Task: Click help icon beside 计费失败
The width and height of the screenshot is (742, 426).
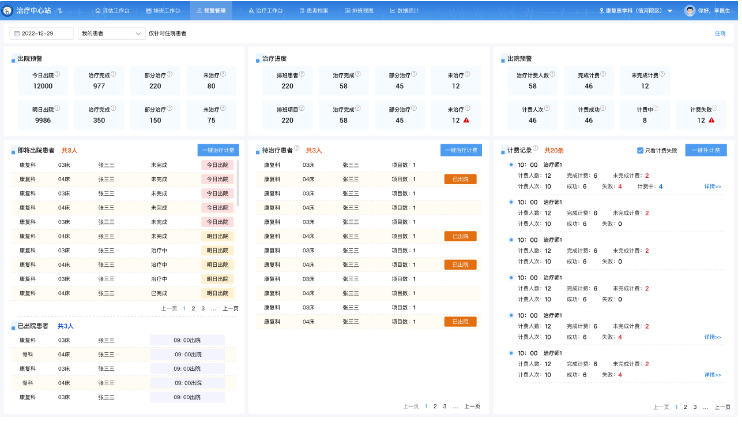Action: 715,108
